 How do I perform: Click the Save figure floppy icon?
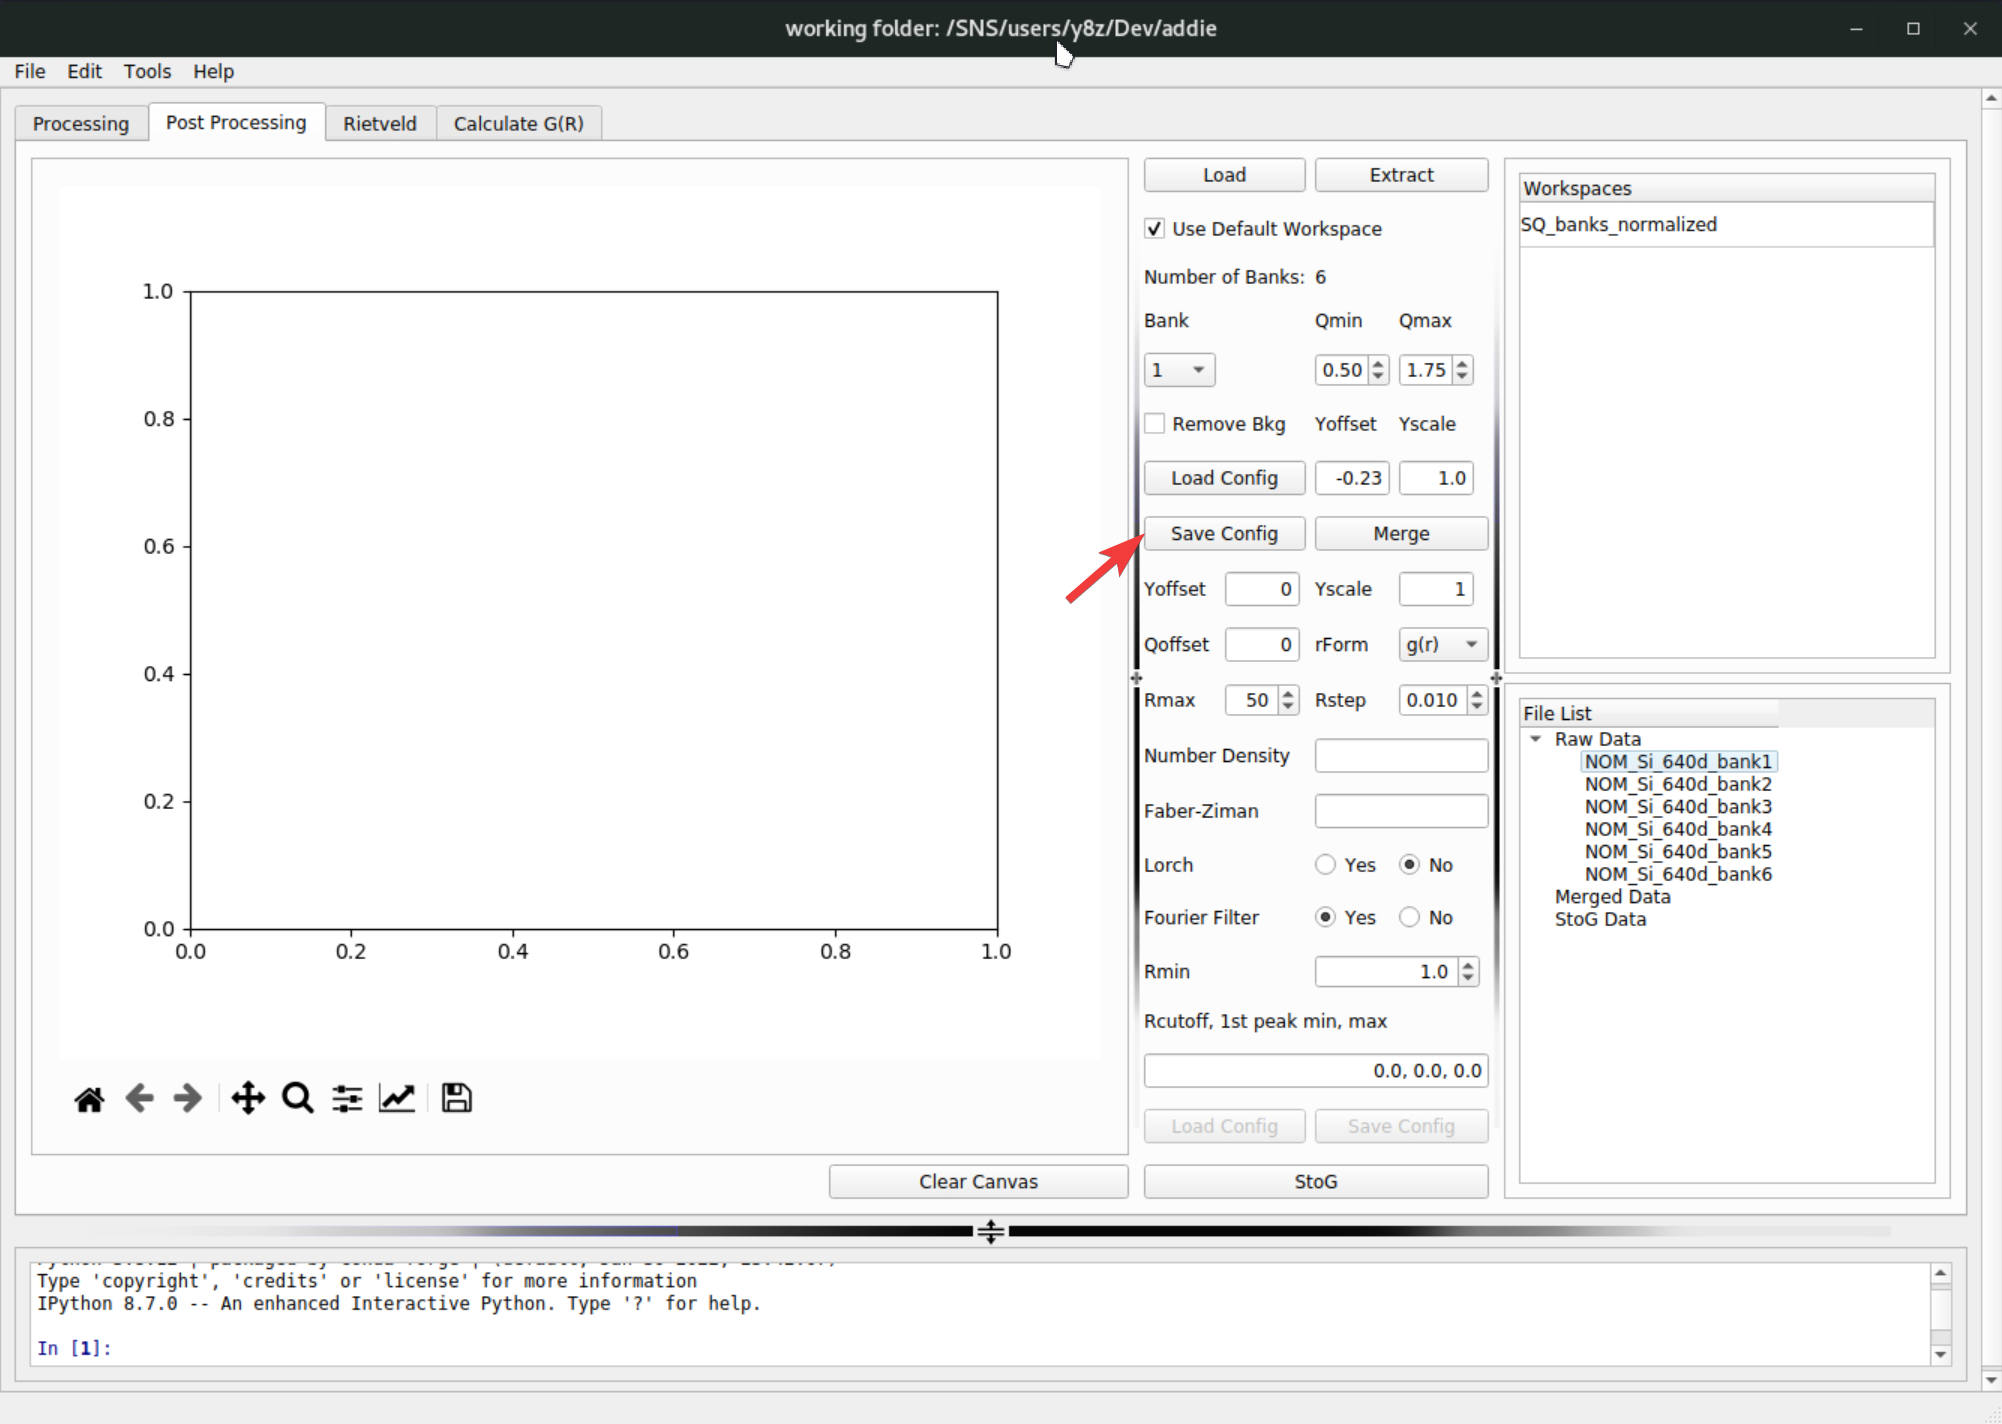[x=456, y=1099]
